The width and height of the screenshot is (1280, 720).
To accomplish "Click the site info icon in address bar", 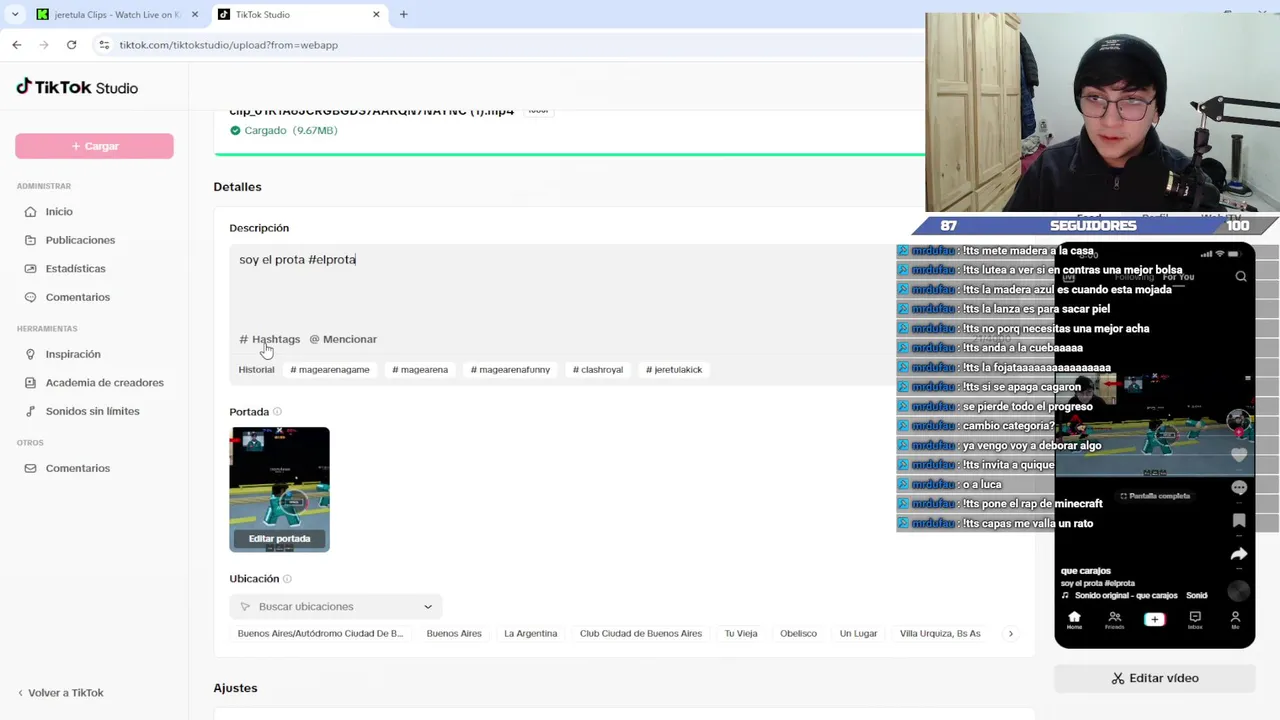I will tap(104, 45).
